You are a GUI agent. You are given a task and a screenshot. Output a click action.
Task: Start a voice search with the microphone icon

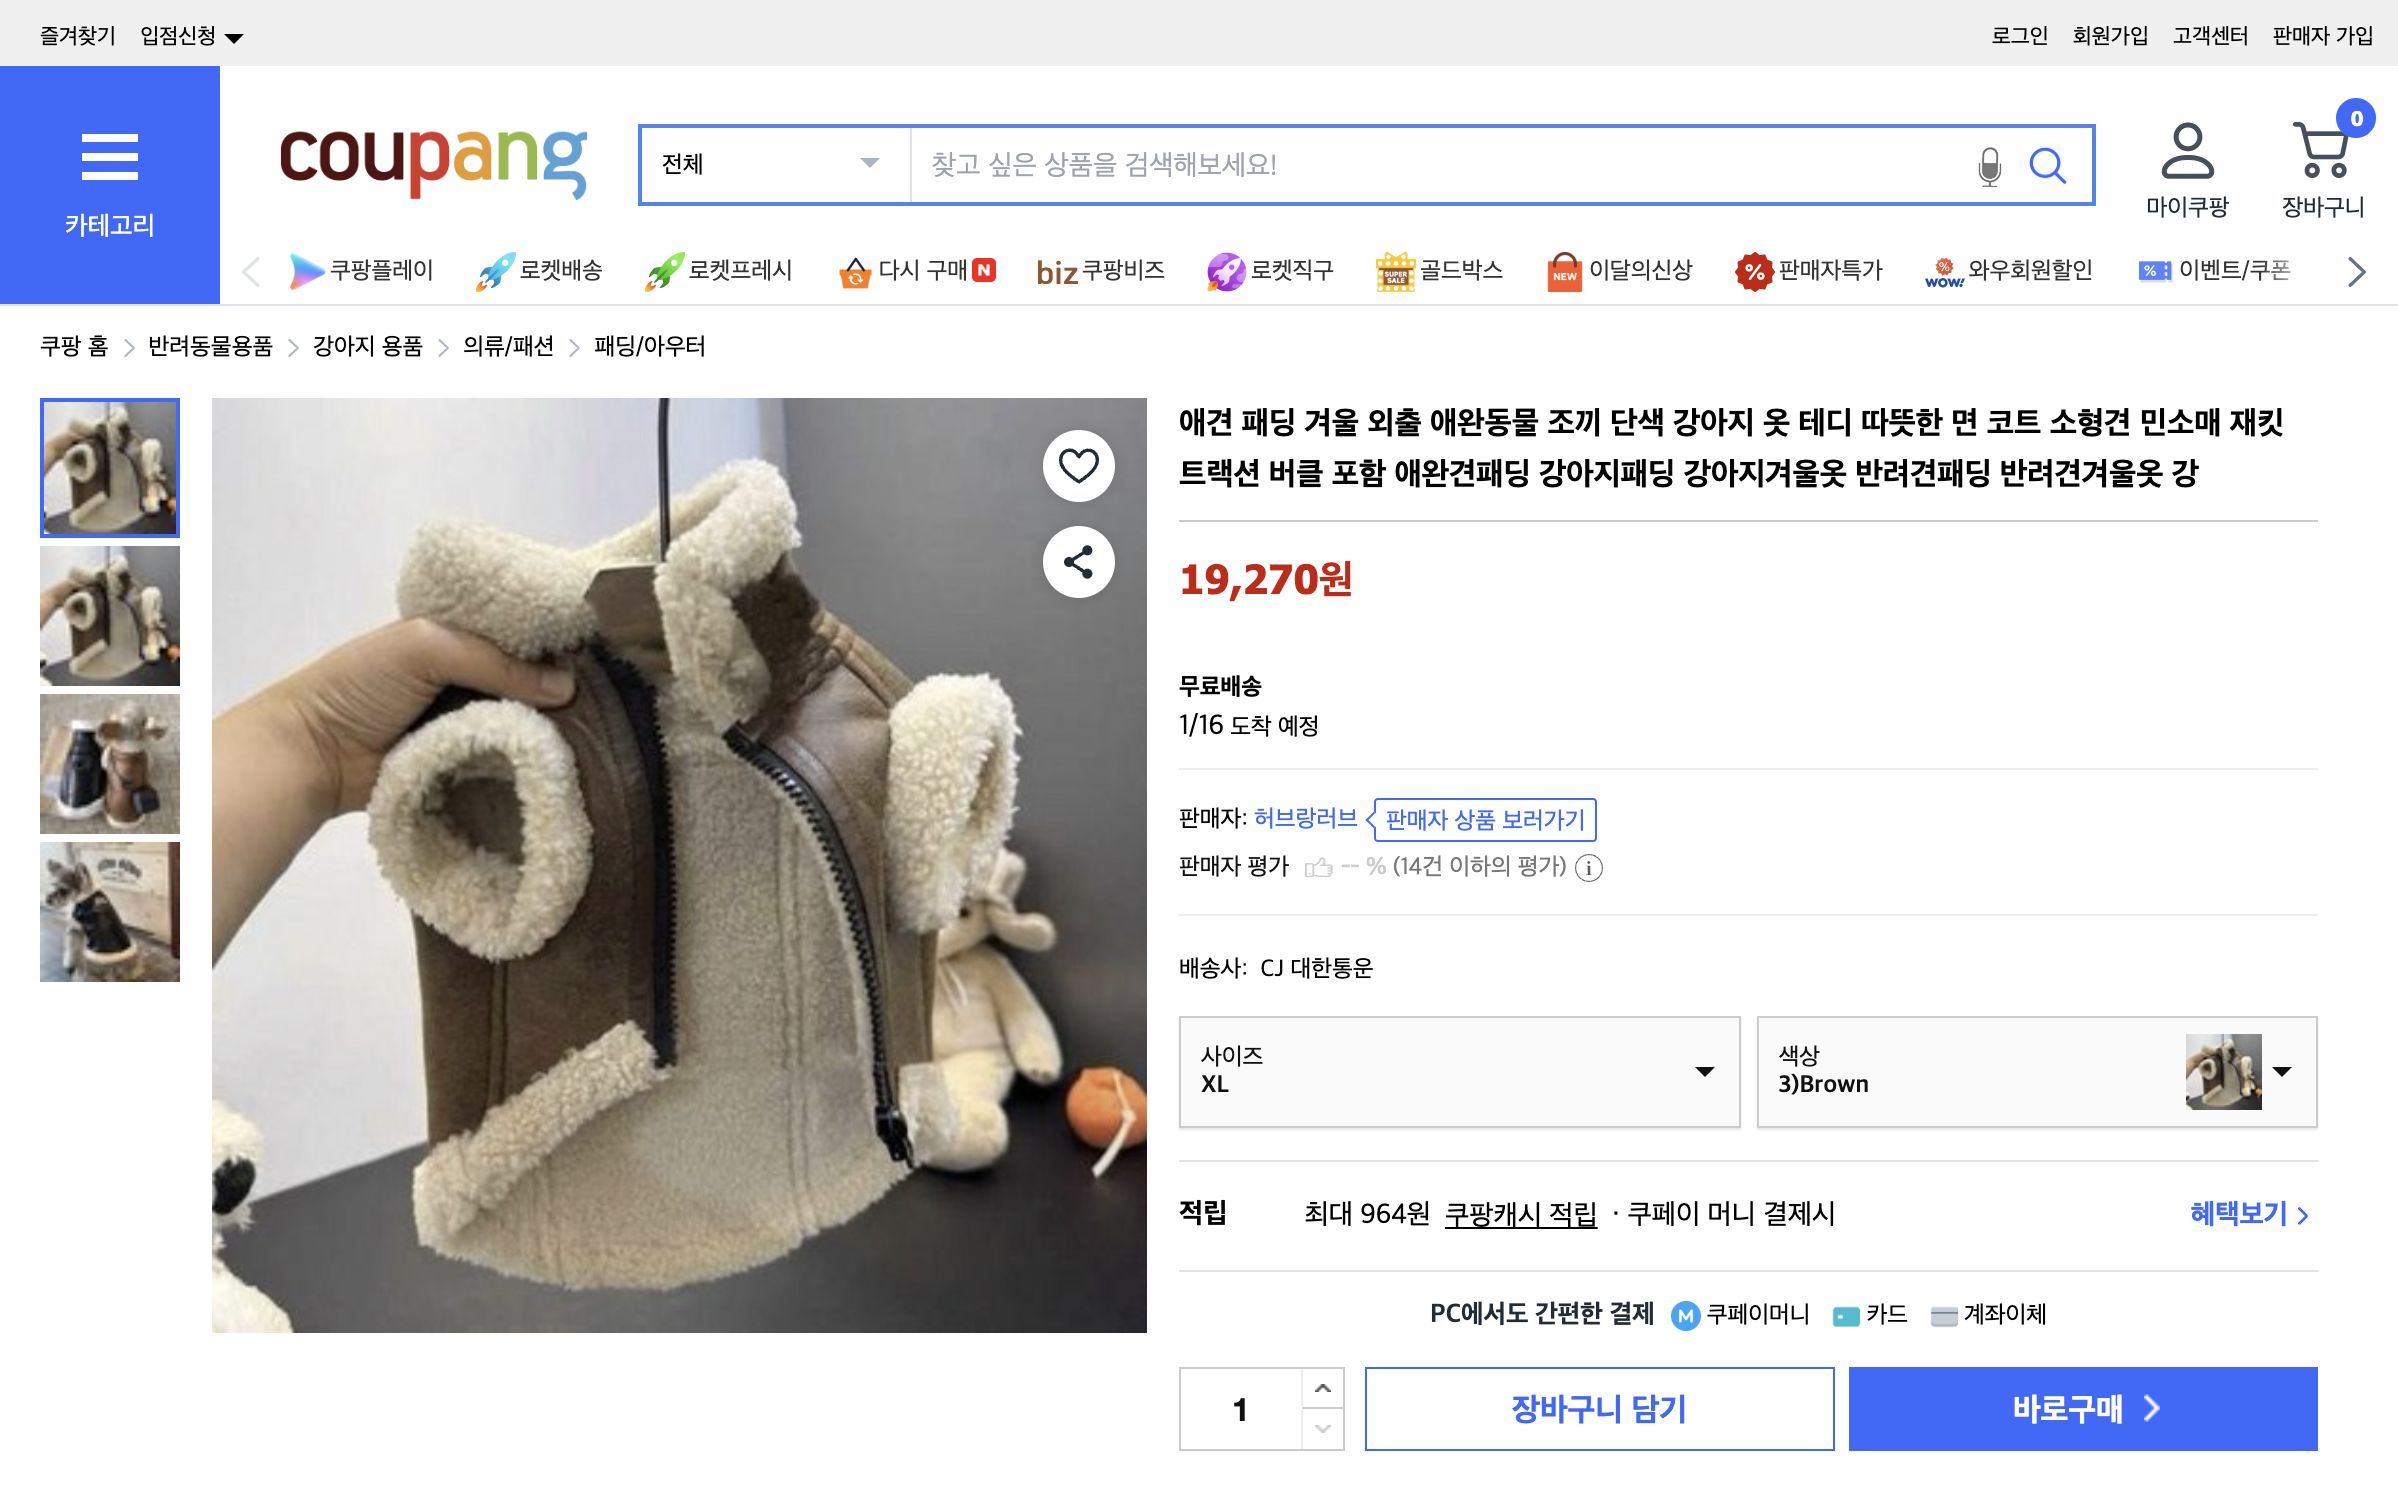1989,166
